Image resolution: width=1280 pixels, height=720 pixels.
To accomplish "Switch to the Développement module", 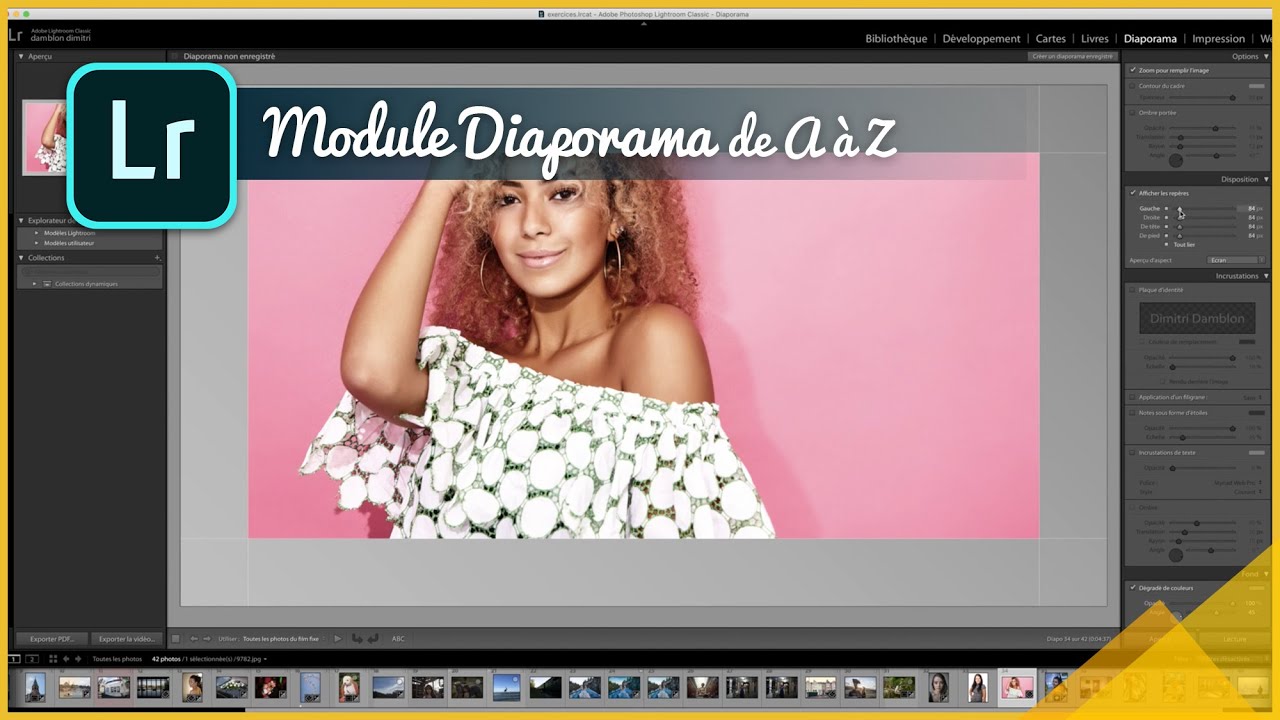I will tap(982, 39).
